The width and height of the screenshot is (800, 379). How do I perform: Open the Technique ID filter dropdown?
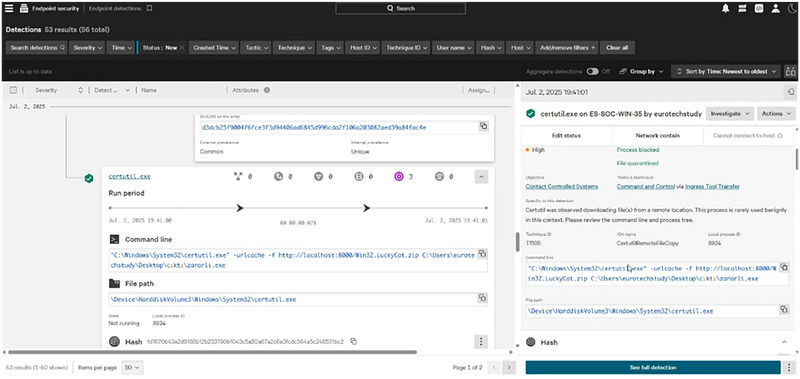[406, 47]
